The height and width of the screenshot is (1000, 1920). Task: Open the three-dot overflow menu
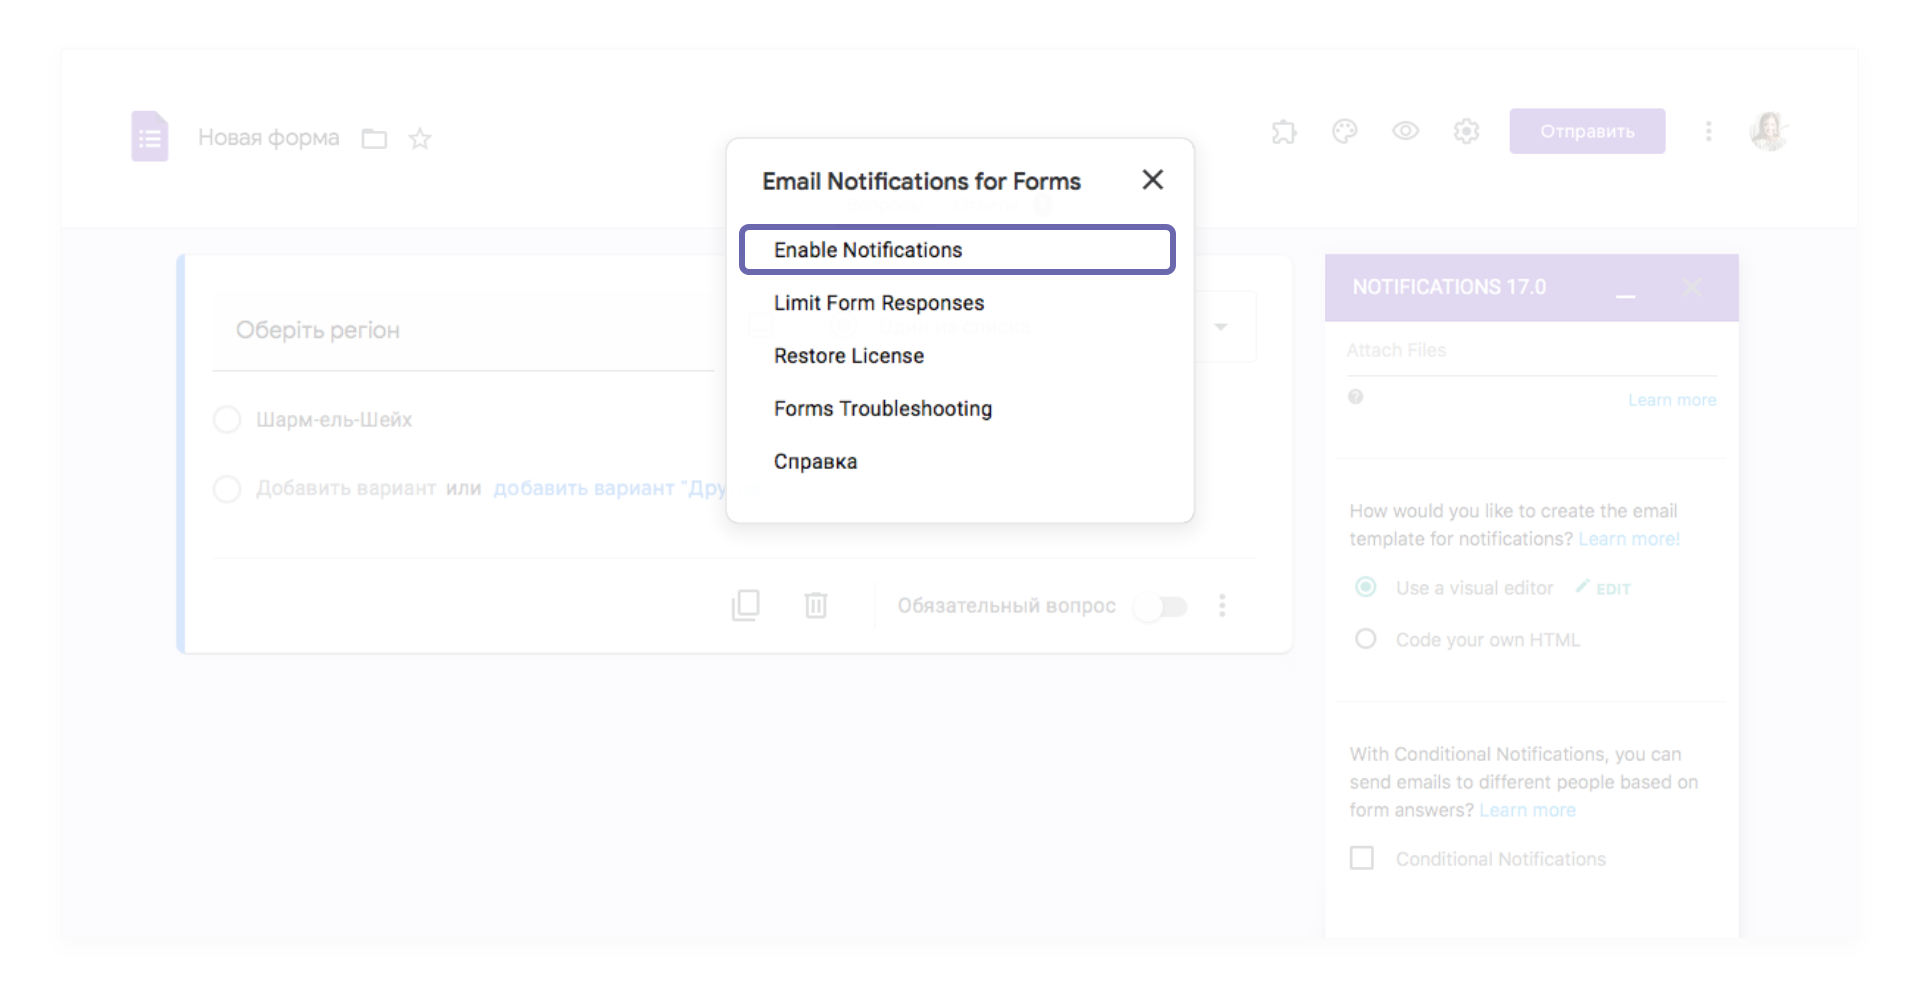(x=1709, y=131)
